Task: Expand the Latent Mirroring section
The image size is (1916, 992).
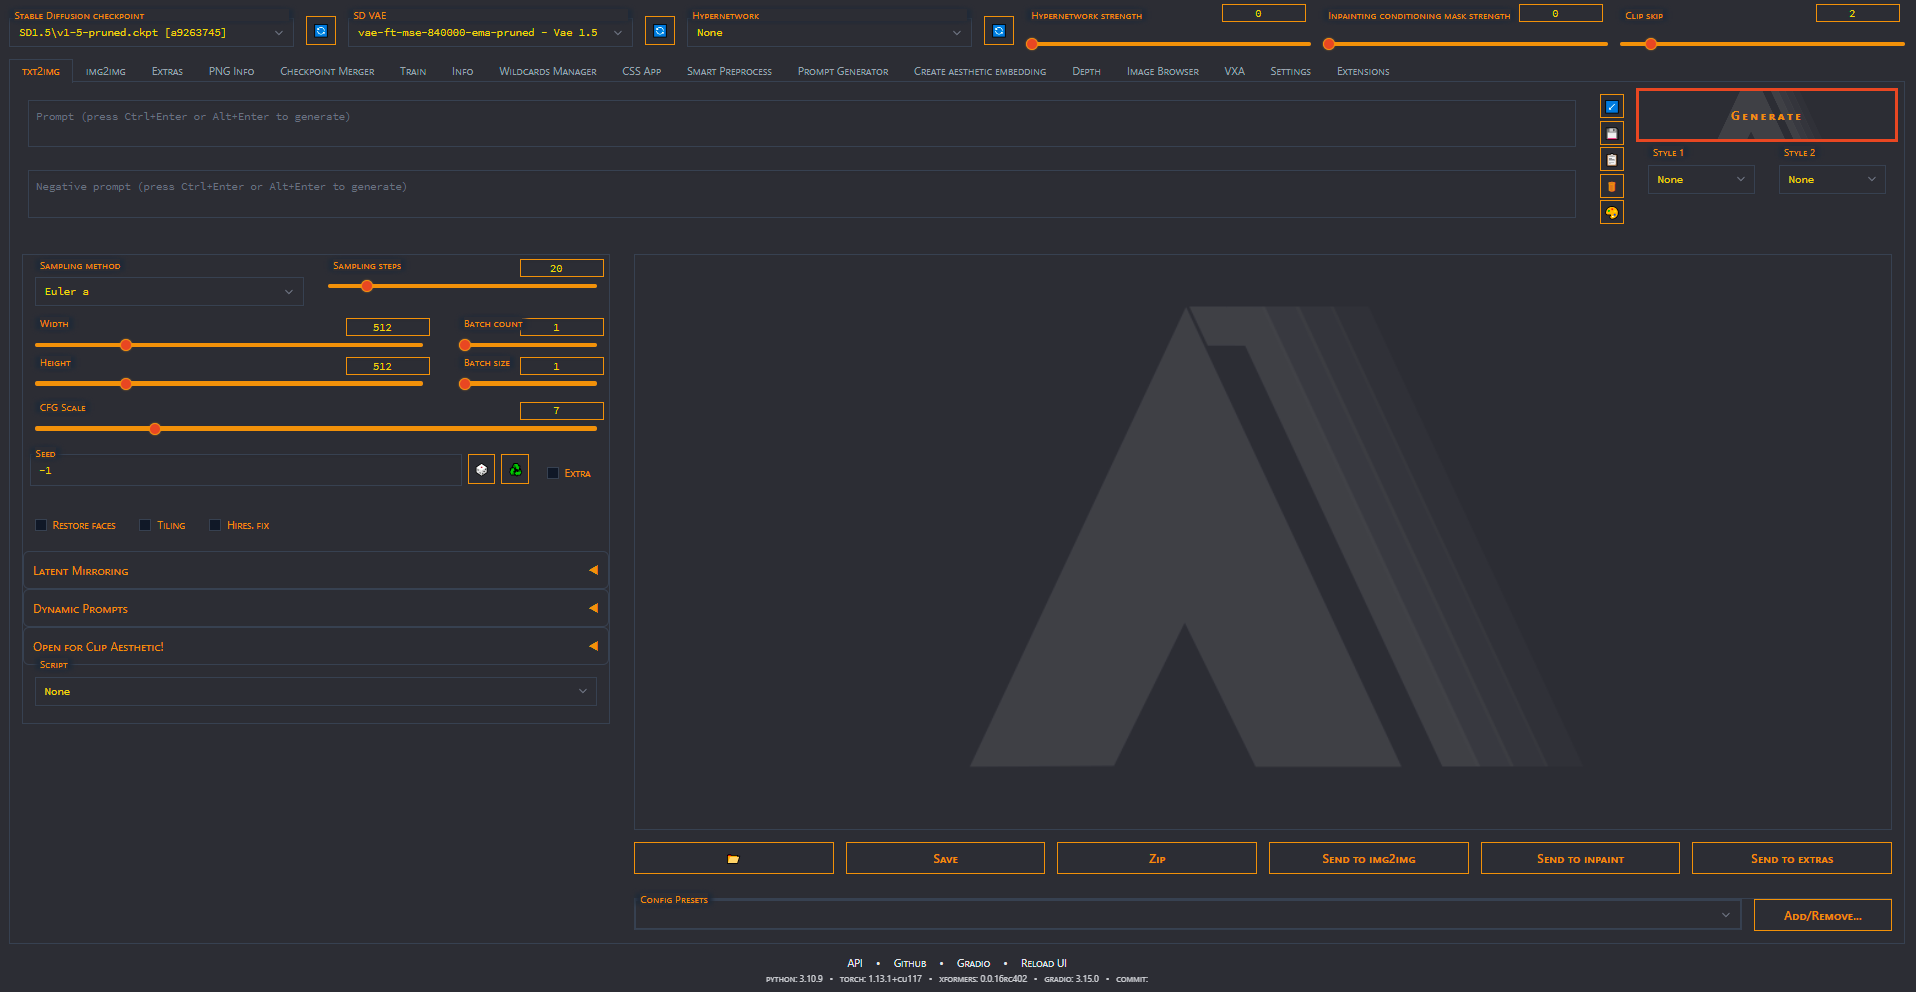Action: pyautogui.click(x=315, y=570)
